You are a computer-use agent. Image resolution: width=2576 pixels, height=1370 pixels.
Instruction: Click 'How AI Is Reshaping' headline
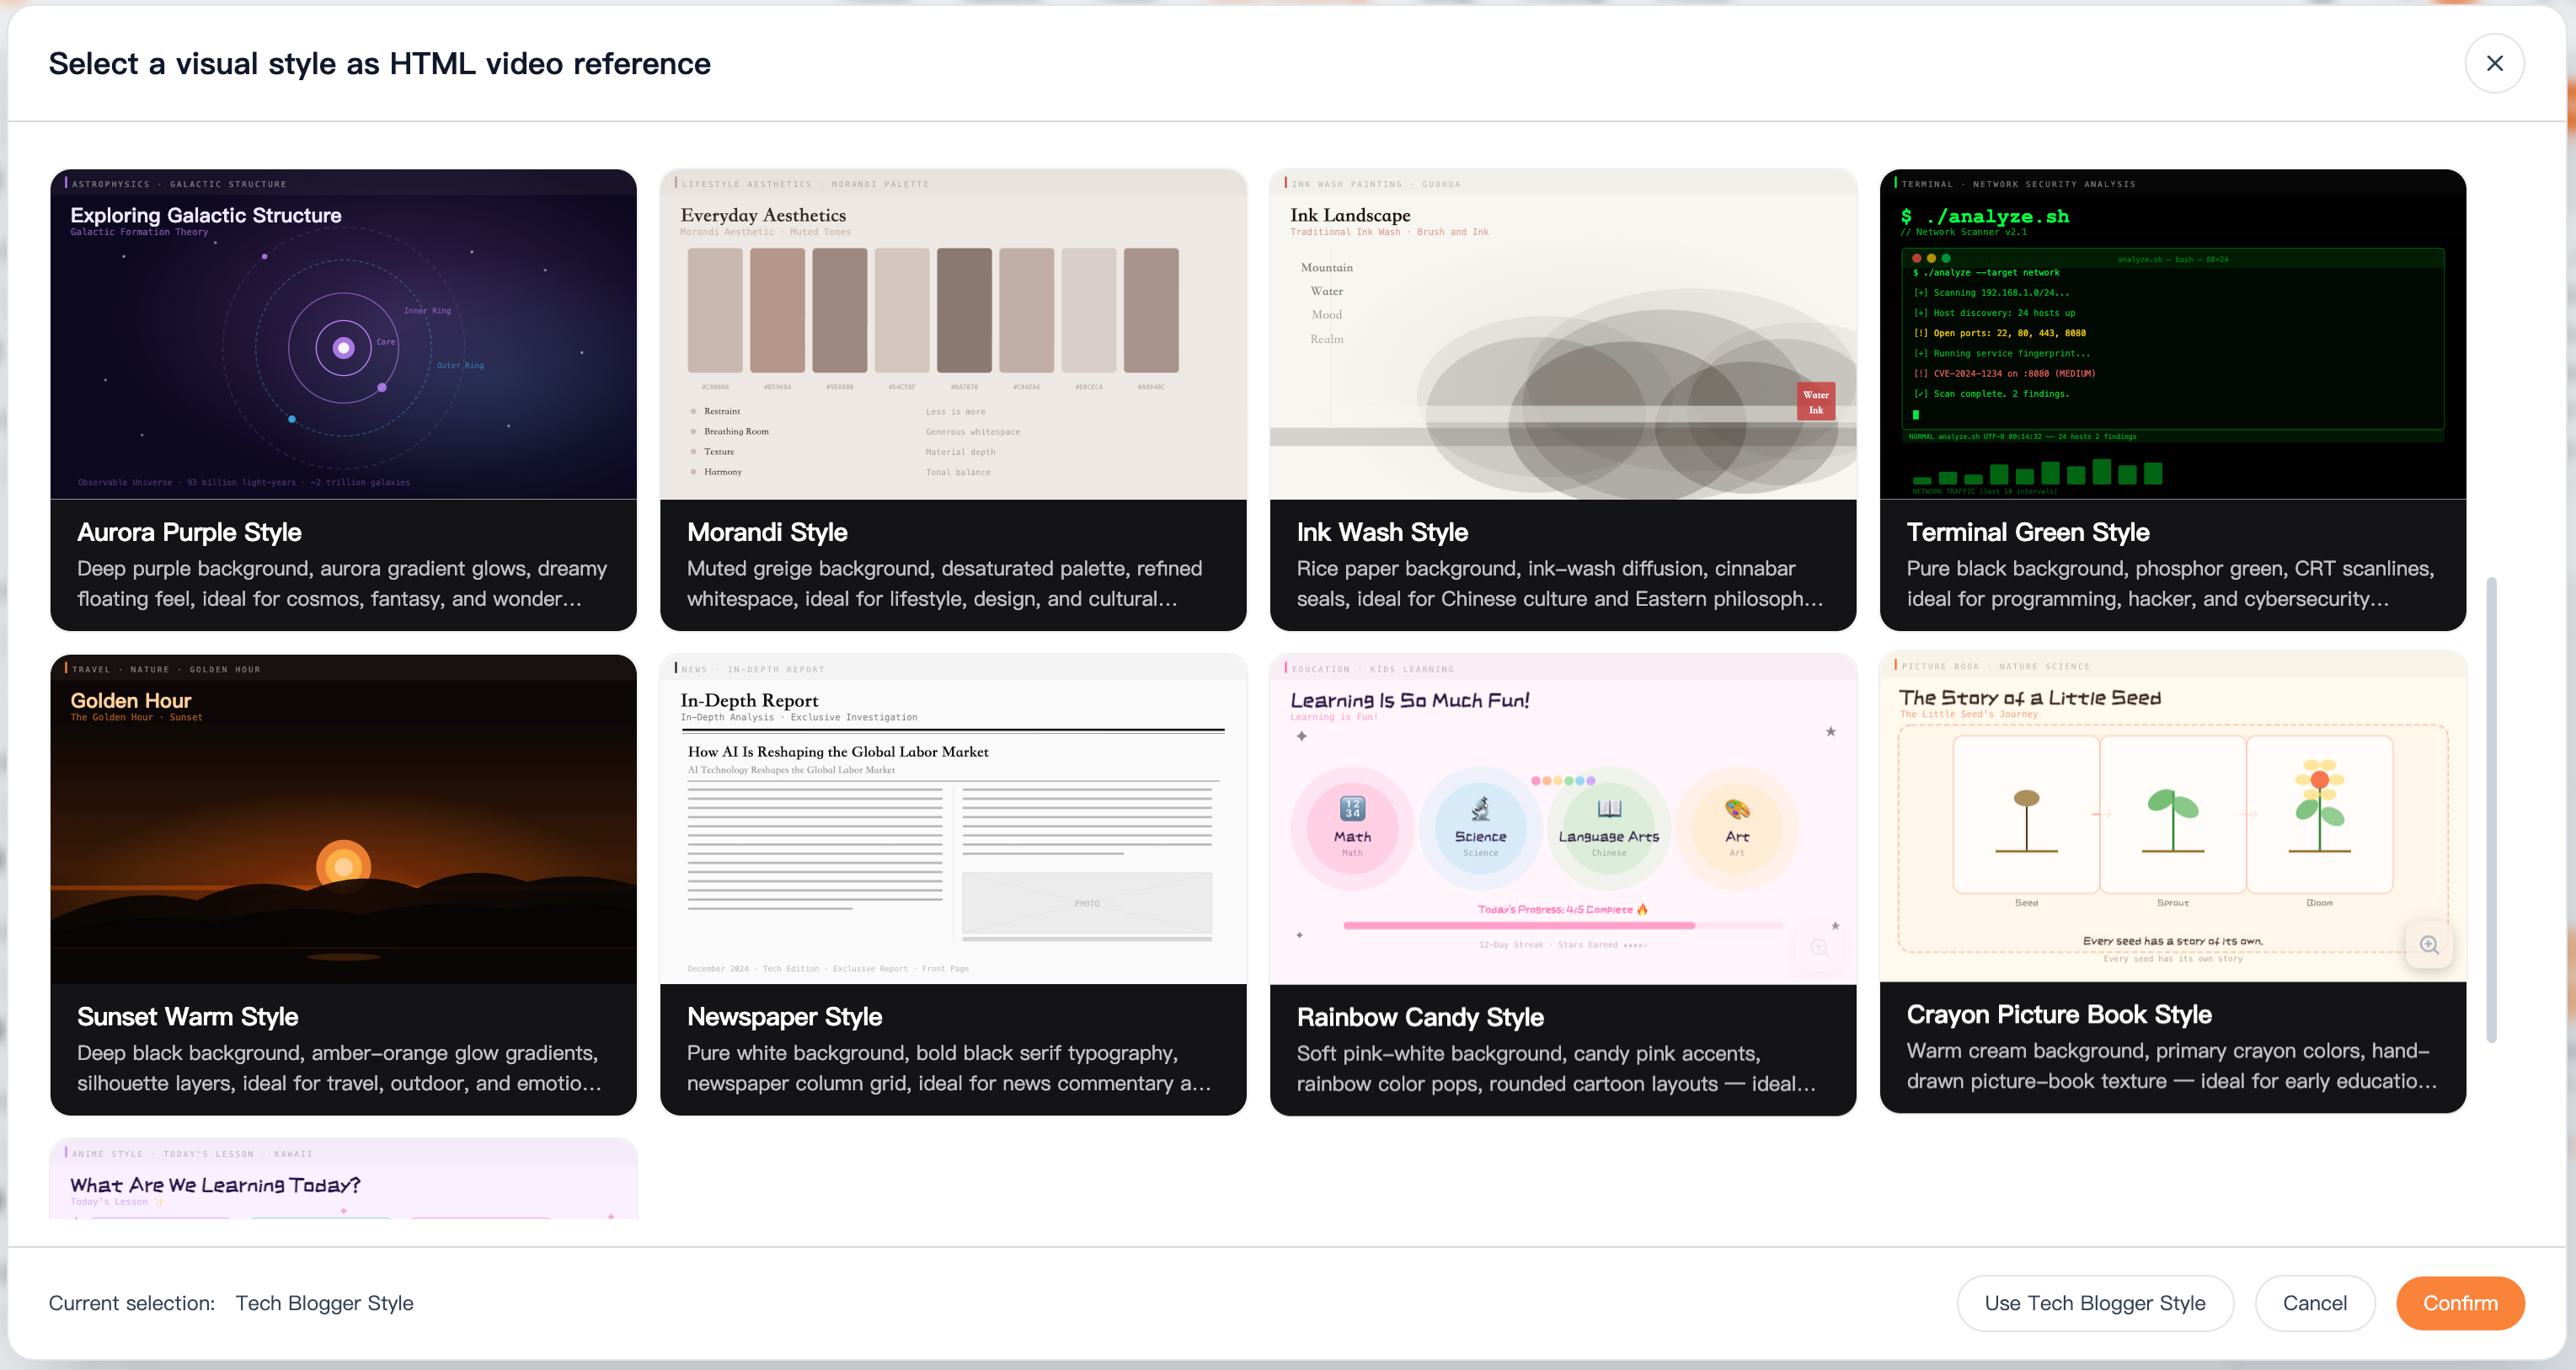(837, 751)
